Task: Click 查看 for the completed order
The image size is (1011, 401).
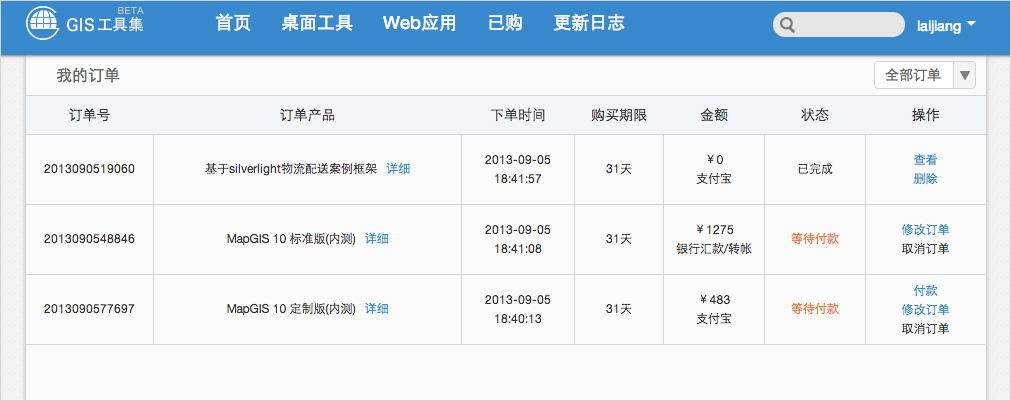Action: [x=925, y=160]
